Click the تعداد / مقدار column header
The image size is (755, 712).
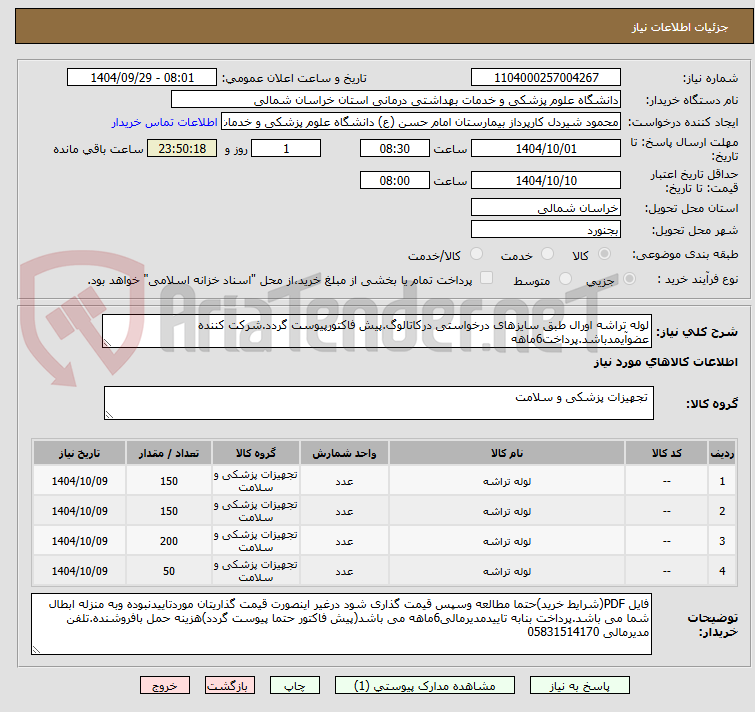(x=169, y=453)
